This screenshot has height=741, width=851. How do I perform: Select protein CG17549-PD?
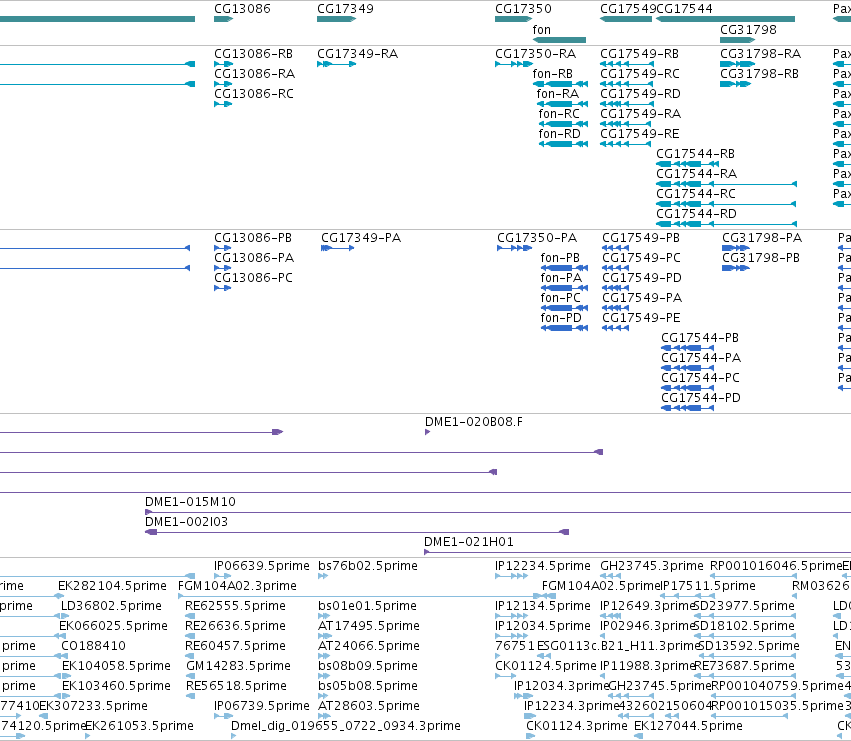pos(642,278)
